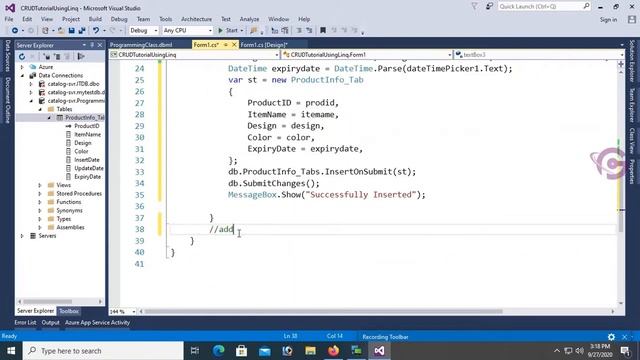Toggle a bookmark with the bookmark icon
Viewport: 640px width, 360px height.
[x=323, y=31]
